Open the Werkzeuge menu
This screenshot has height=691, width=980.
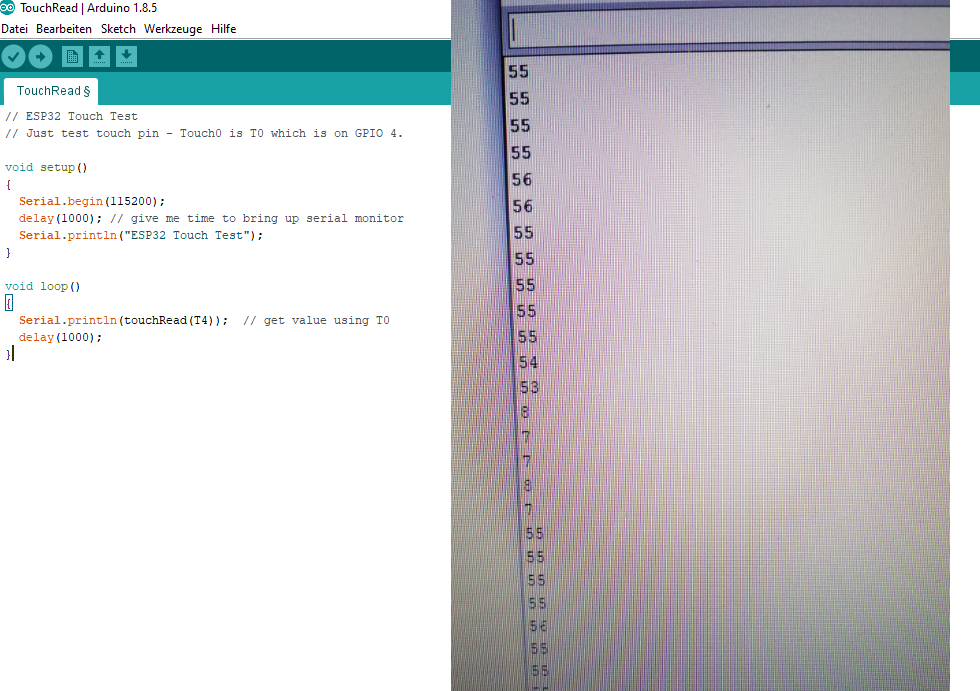(x=173, y=29)
